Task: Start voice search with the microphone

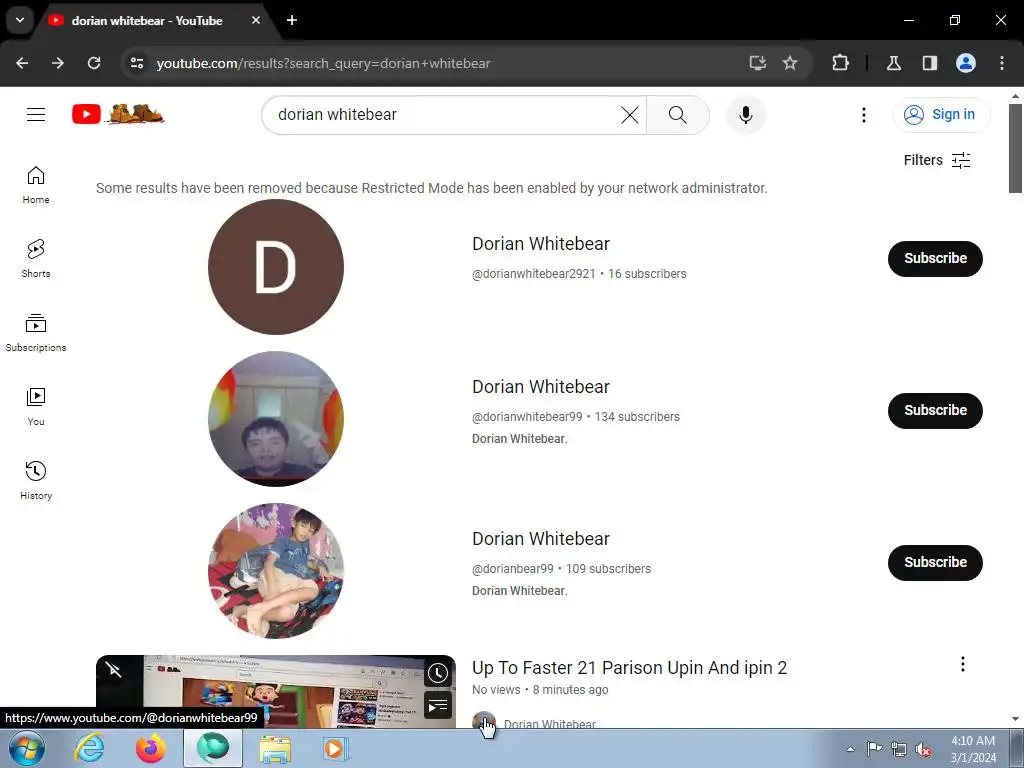Action: click(x=745, y=115)
